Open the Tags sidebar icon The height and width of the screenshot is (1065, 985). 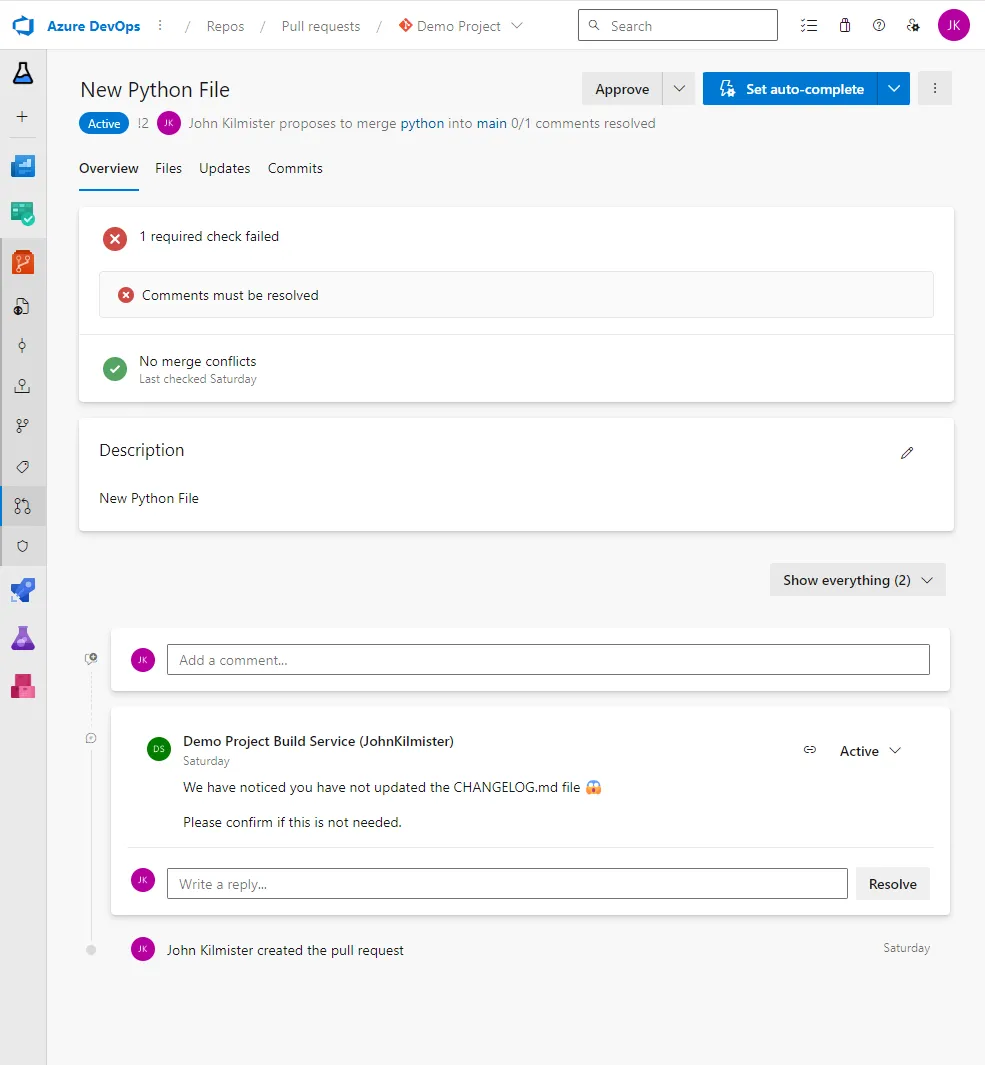(22, 467)
